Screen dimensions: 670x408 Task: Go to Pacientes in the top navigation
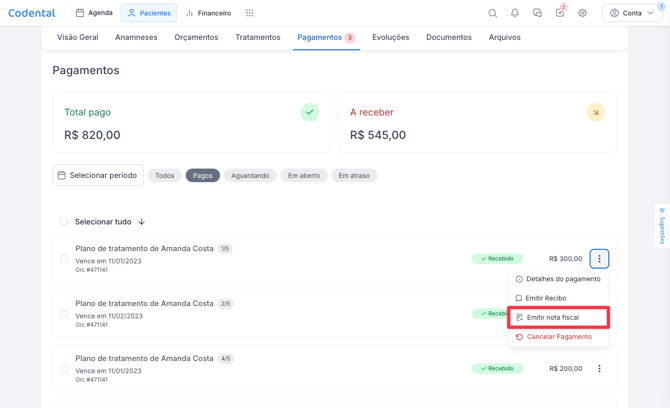coord(149,13)
